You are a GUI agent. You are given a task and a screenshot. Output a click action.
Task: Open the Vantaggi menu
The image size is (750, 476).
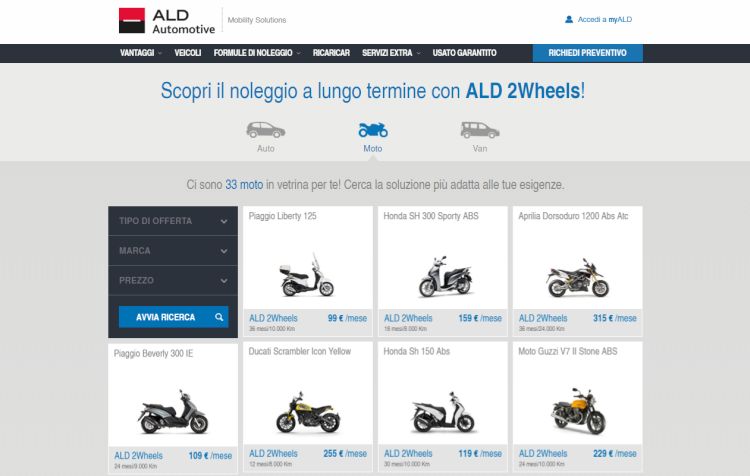coord(141,53)
